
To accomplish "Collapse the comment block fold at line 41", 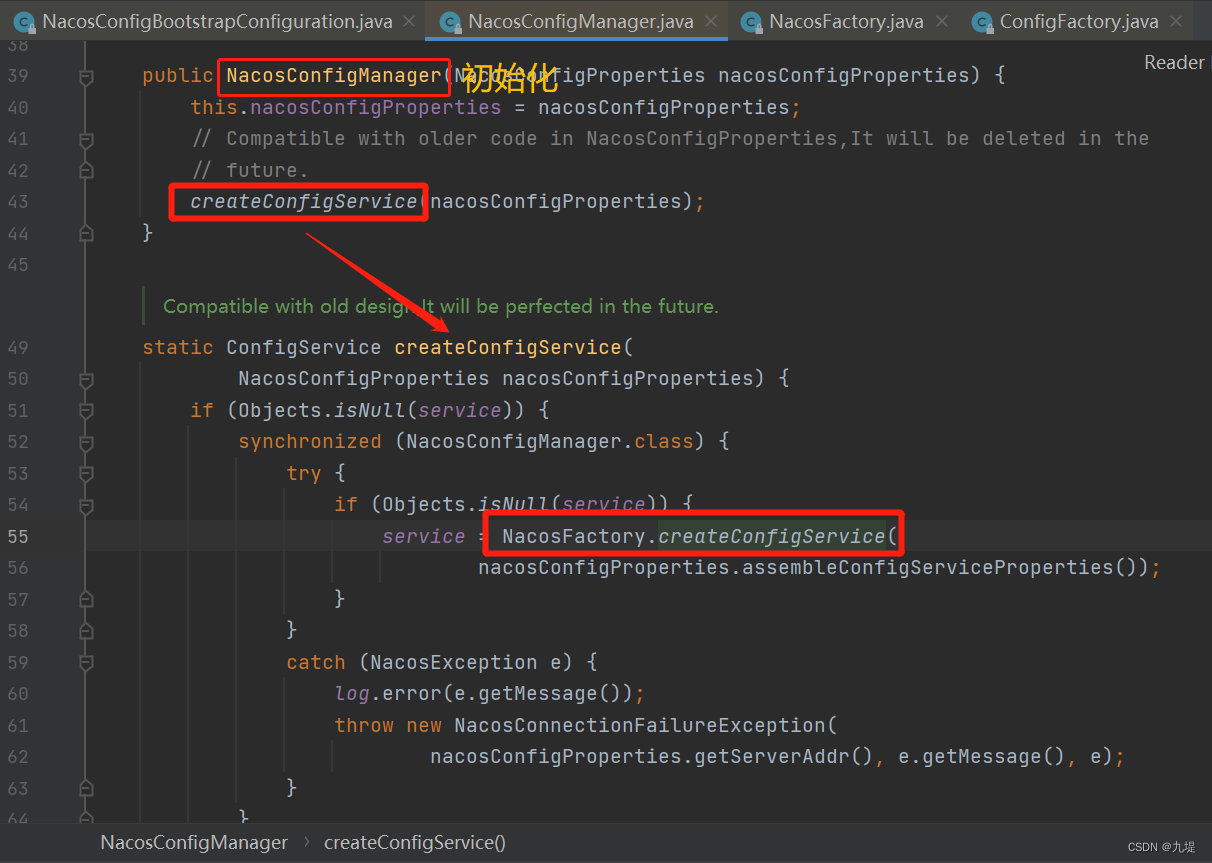I will [86, 139].
